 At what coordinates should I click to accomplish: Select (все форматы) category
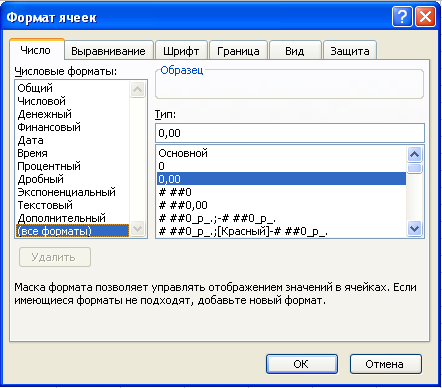pos(72,231)
